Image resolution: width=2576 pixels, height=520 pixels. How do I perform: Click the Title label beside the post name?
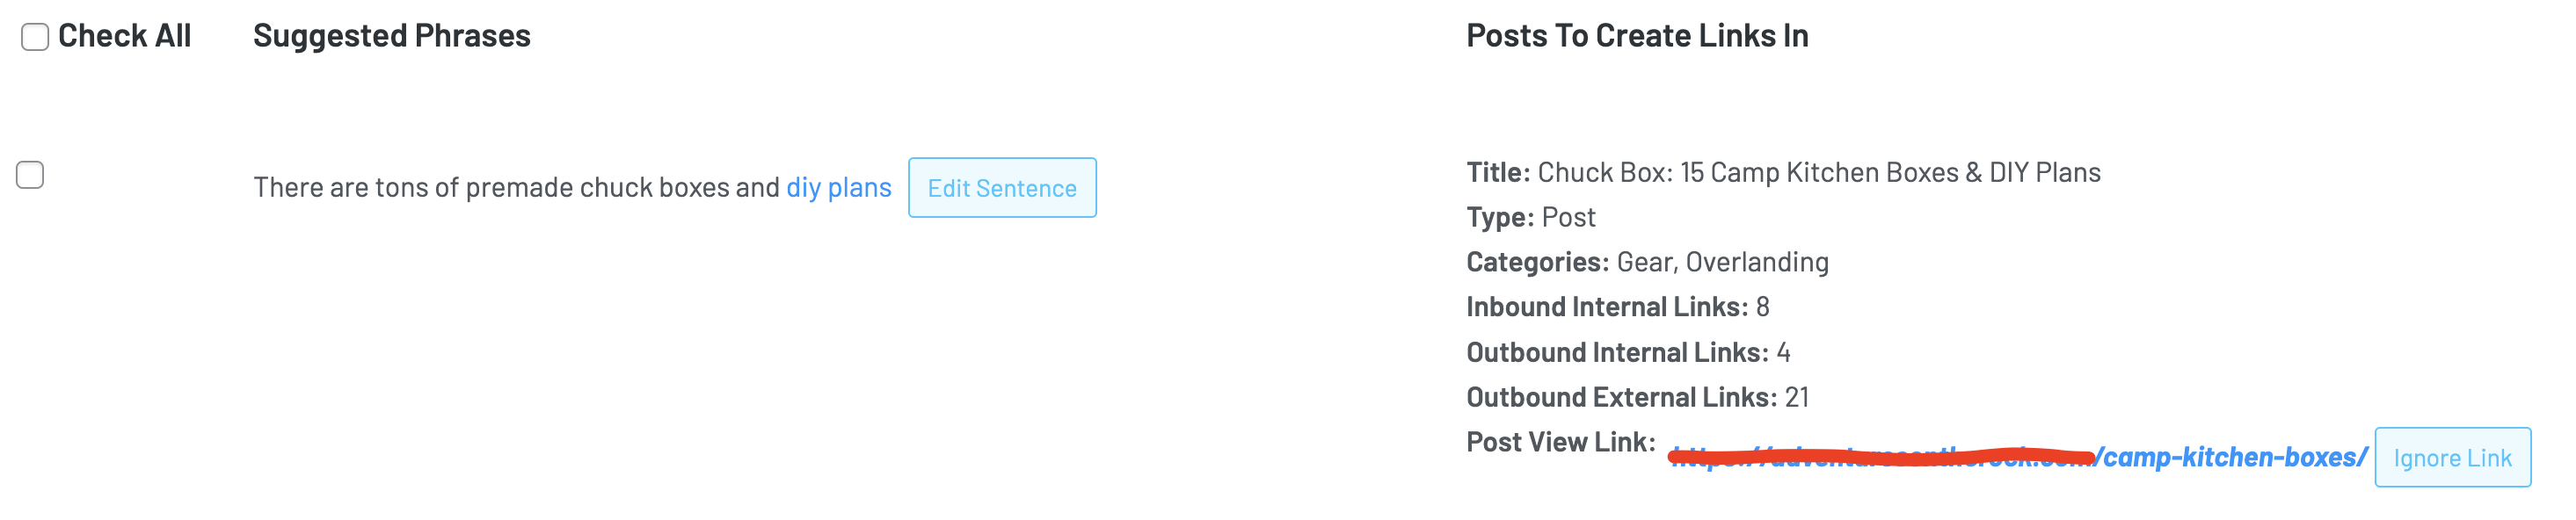coord(1494,172)
